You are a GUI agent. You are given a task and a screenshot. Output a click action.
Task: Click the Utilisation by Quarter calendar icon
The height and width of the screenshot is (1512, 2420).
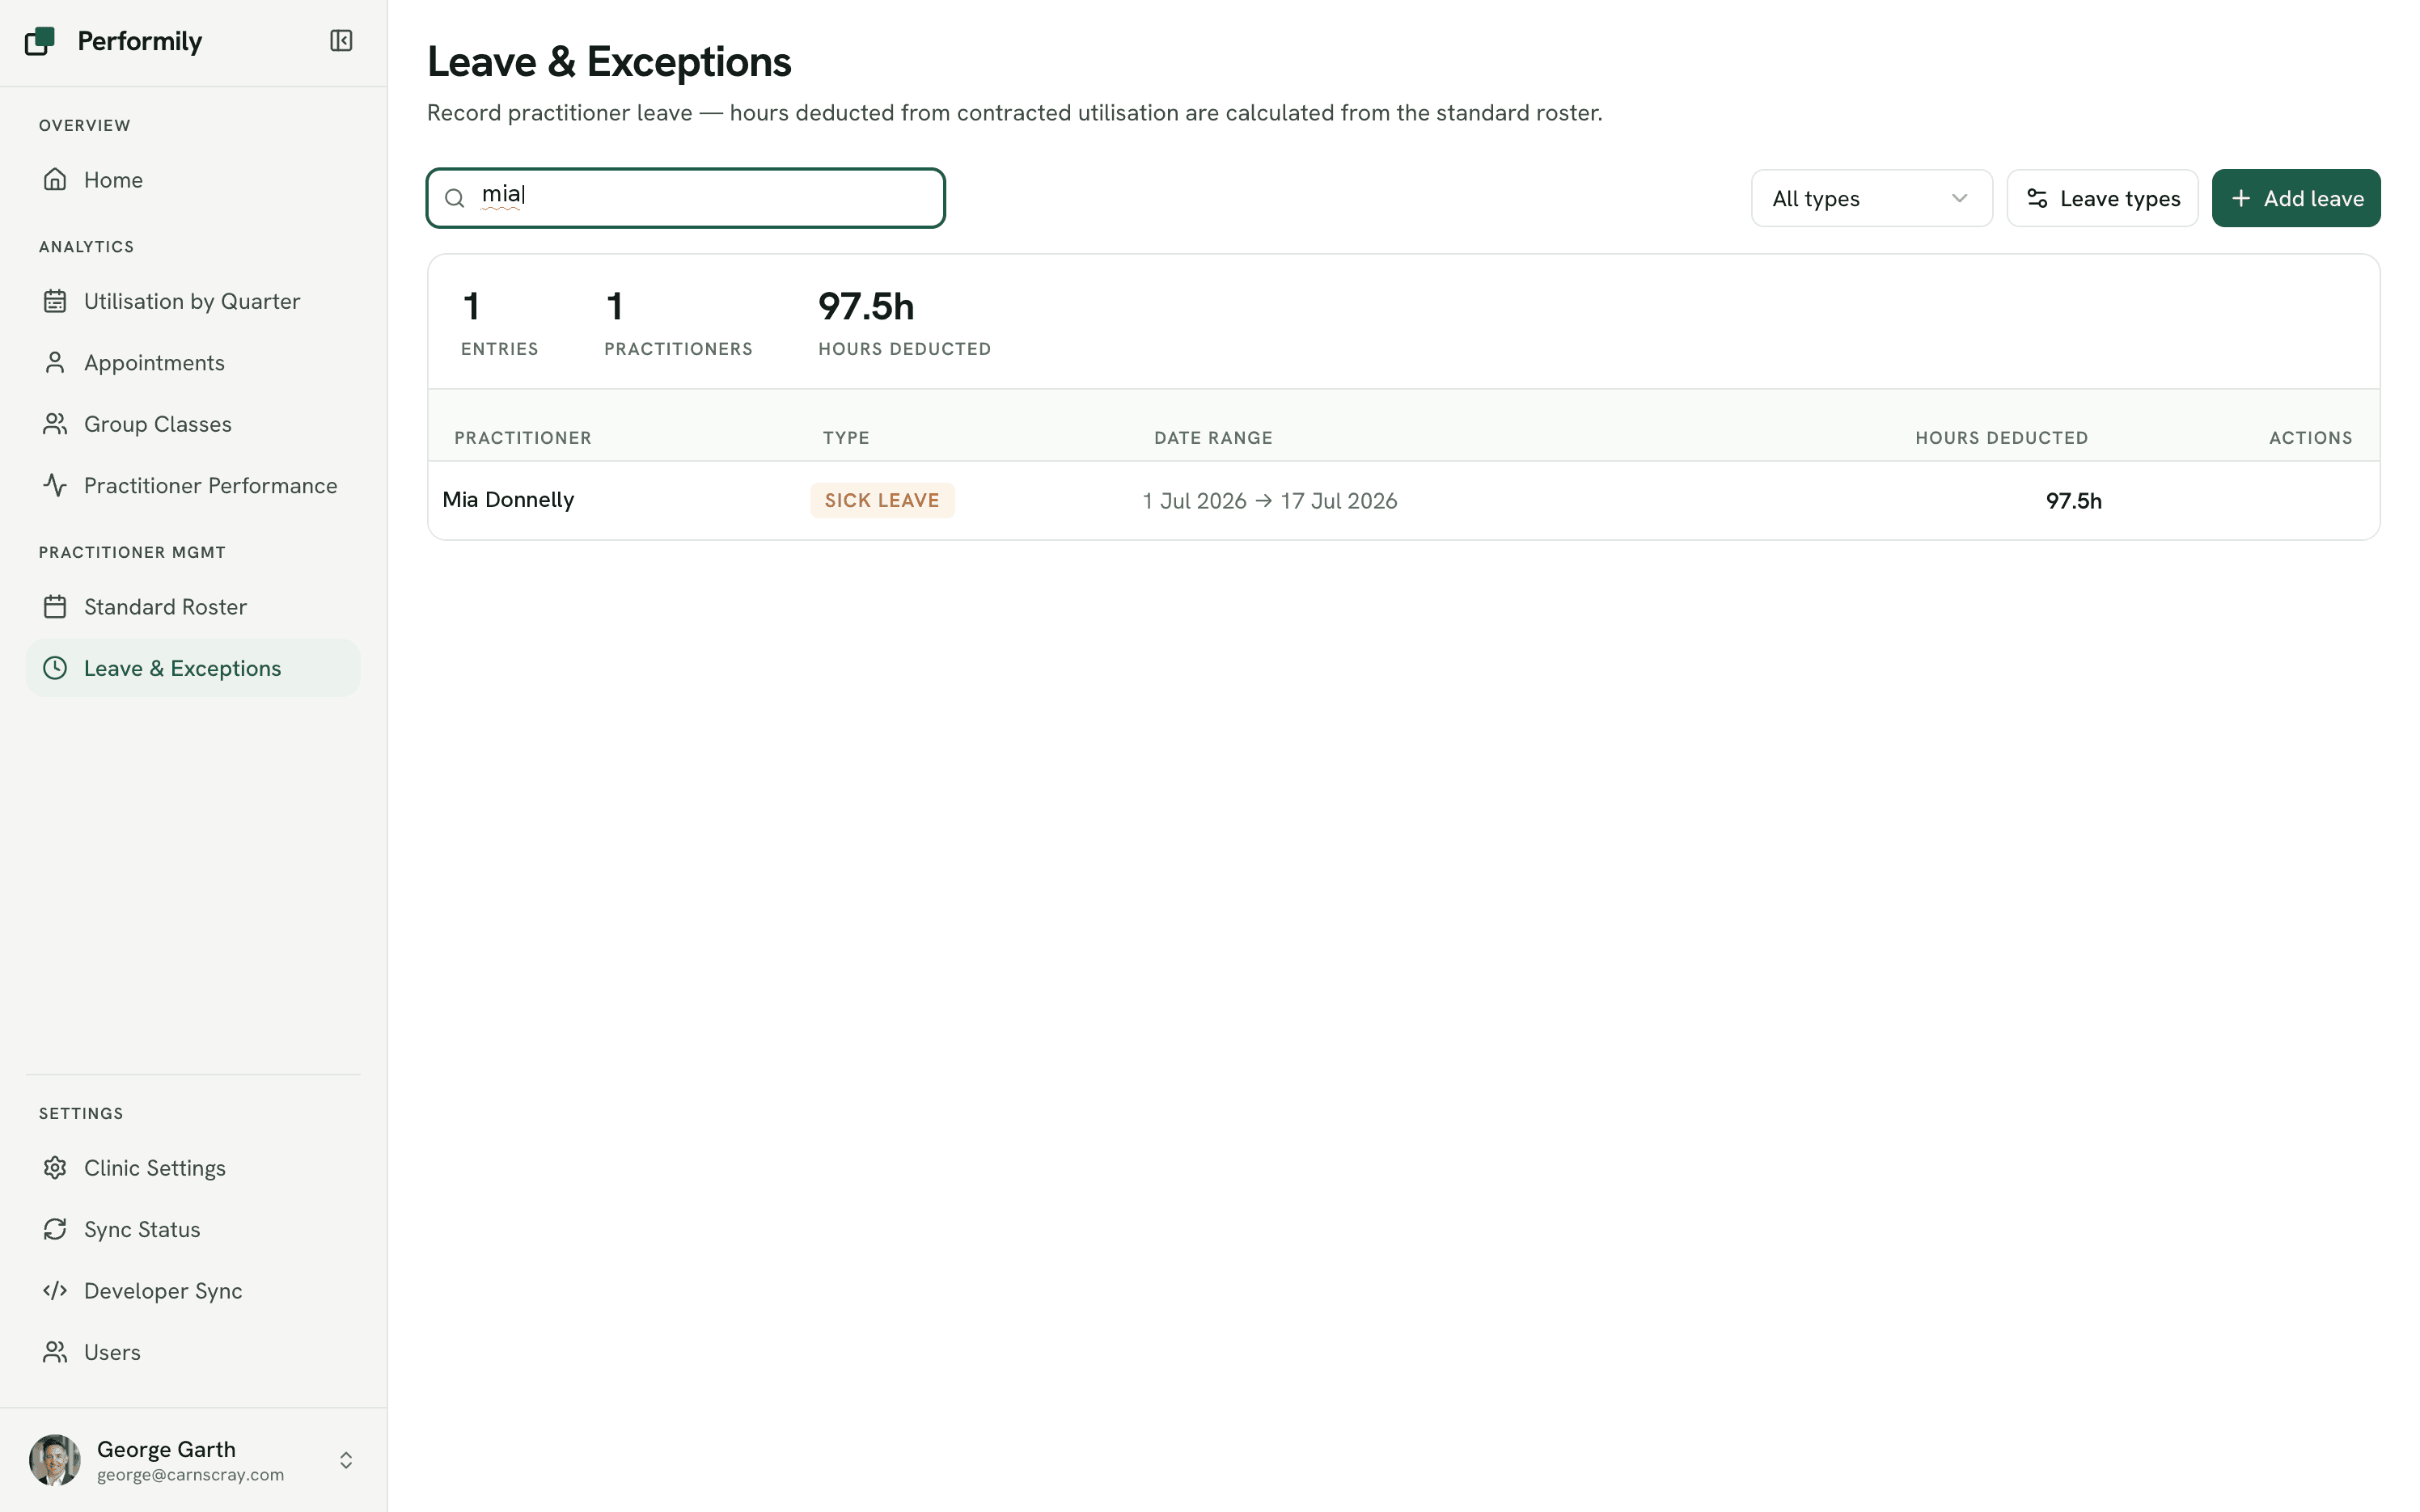(55, 301)
